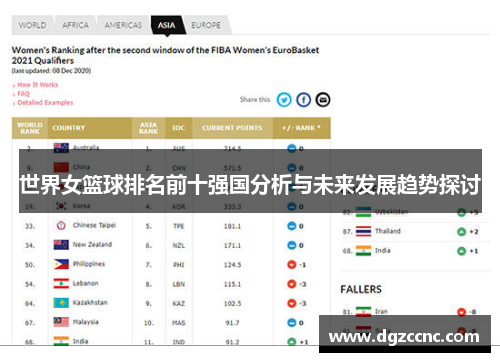Click the Women's Ranking page heading

click(165, 55)
